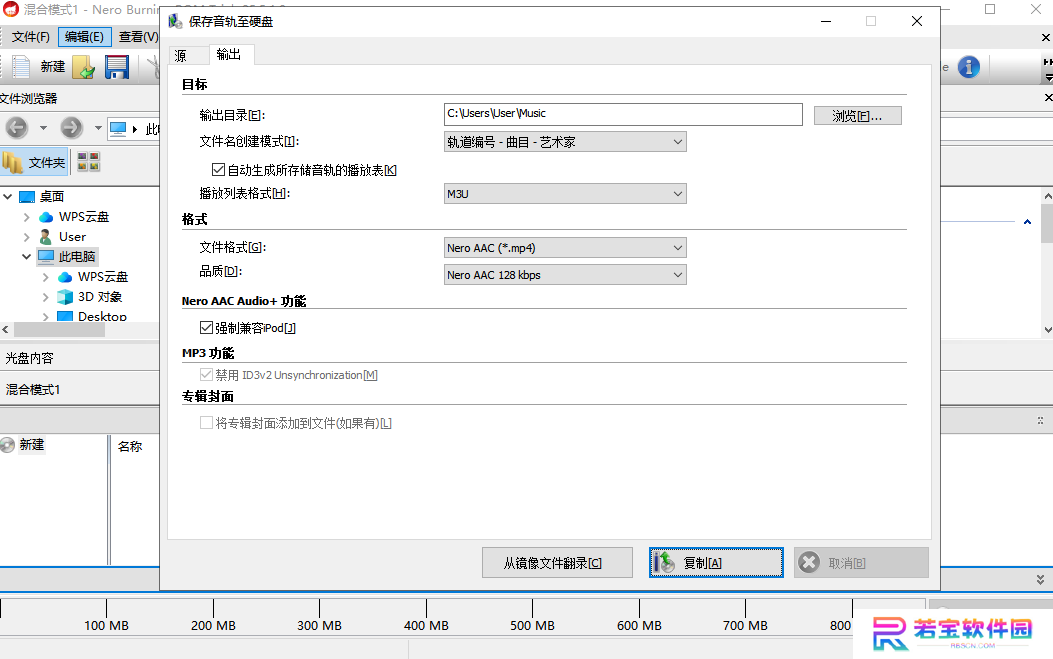The width and height of the screenshot is (1053, 659).
Task: Toggle the 强制兼容iPod checkbox
Action: point(206,328)
